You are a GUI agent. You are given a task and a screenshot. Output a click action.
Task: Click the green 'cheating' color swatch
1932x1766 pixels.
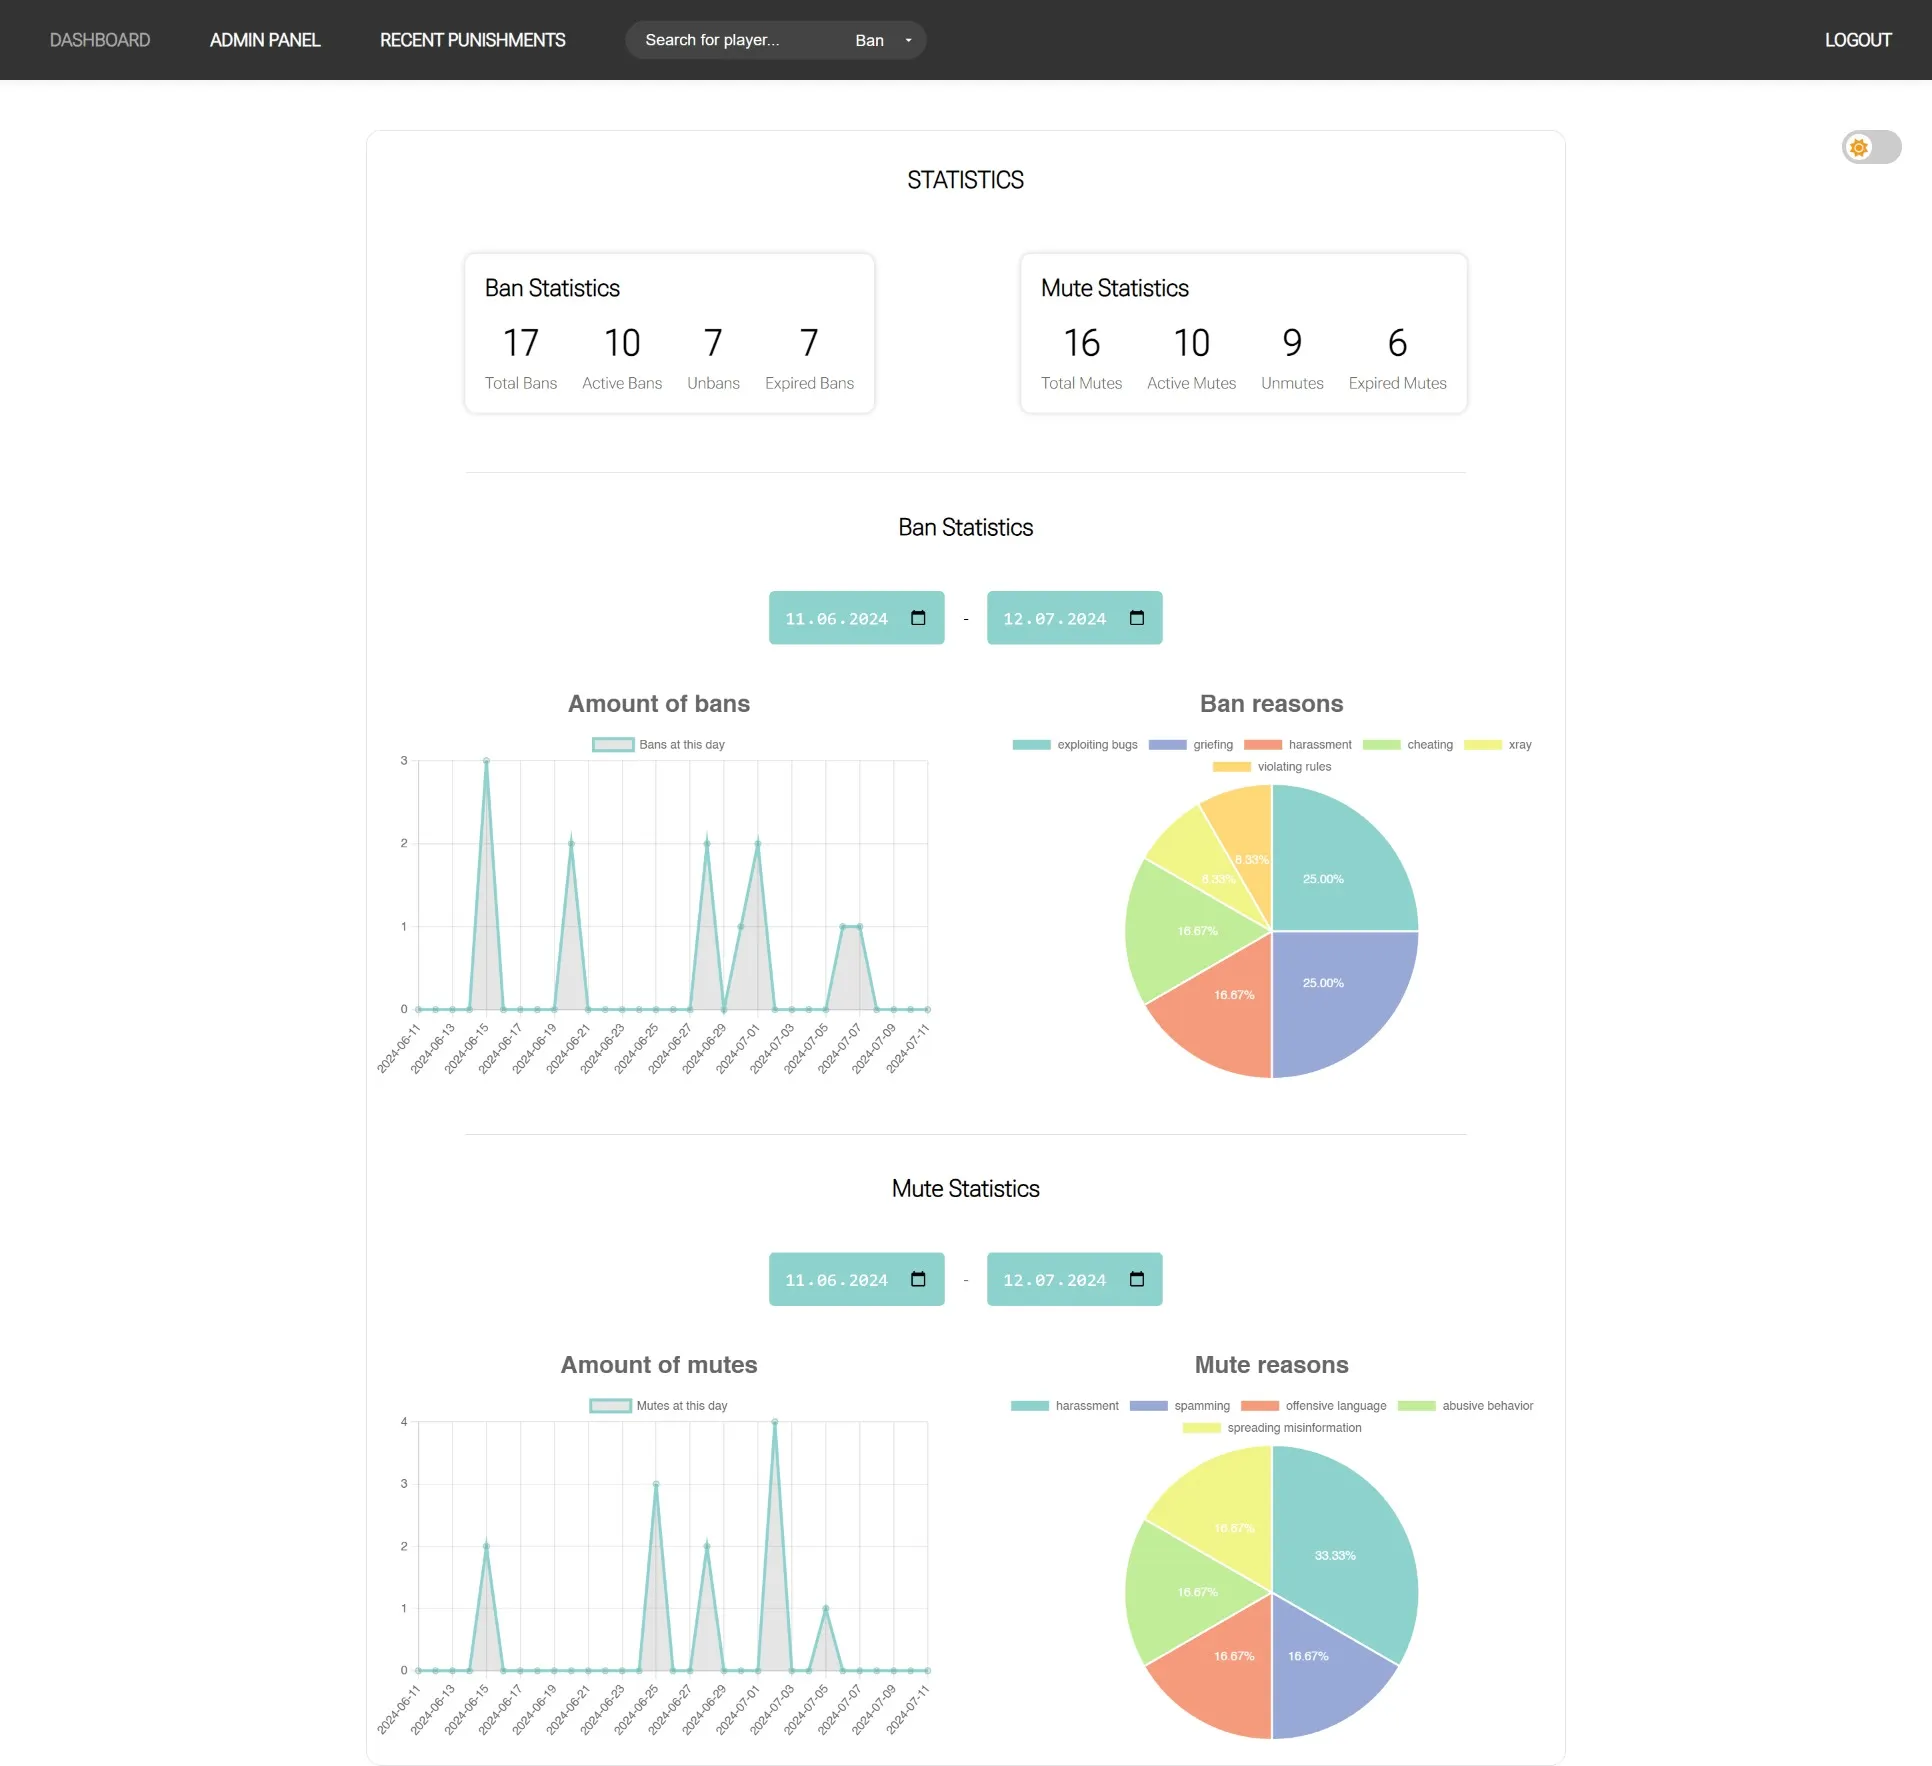point(1383,744)
